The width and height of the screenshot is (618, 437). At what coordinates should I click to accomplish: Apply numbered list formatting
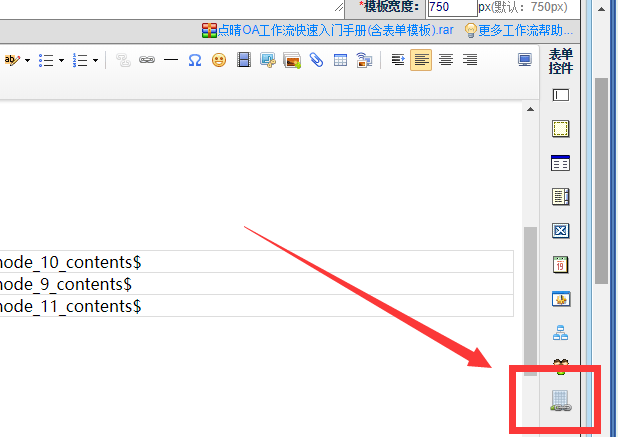coord(80,60)
